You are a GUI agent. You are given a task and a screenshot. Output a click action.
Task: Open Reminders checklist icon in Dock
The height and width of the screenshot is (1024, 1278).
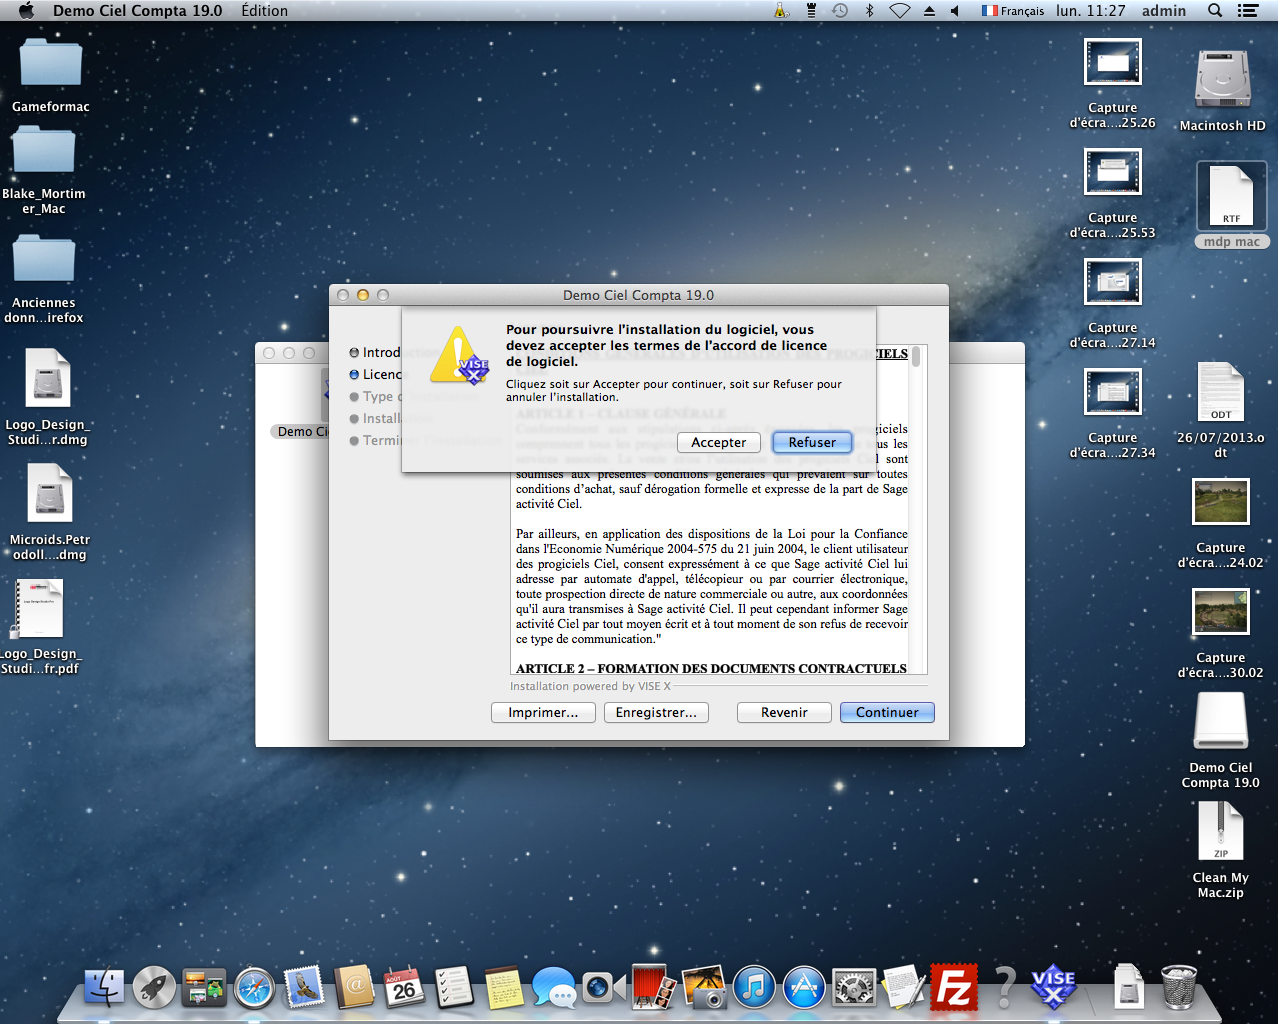pyautogui.click(x=454, y=988)
